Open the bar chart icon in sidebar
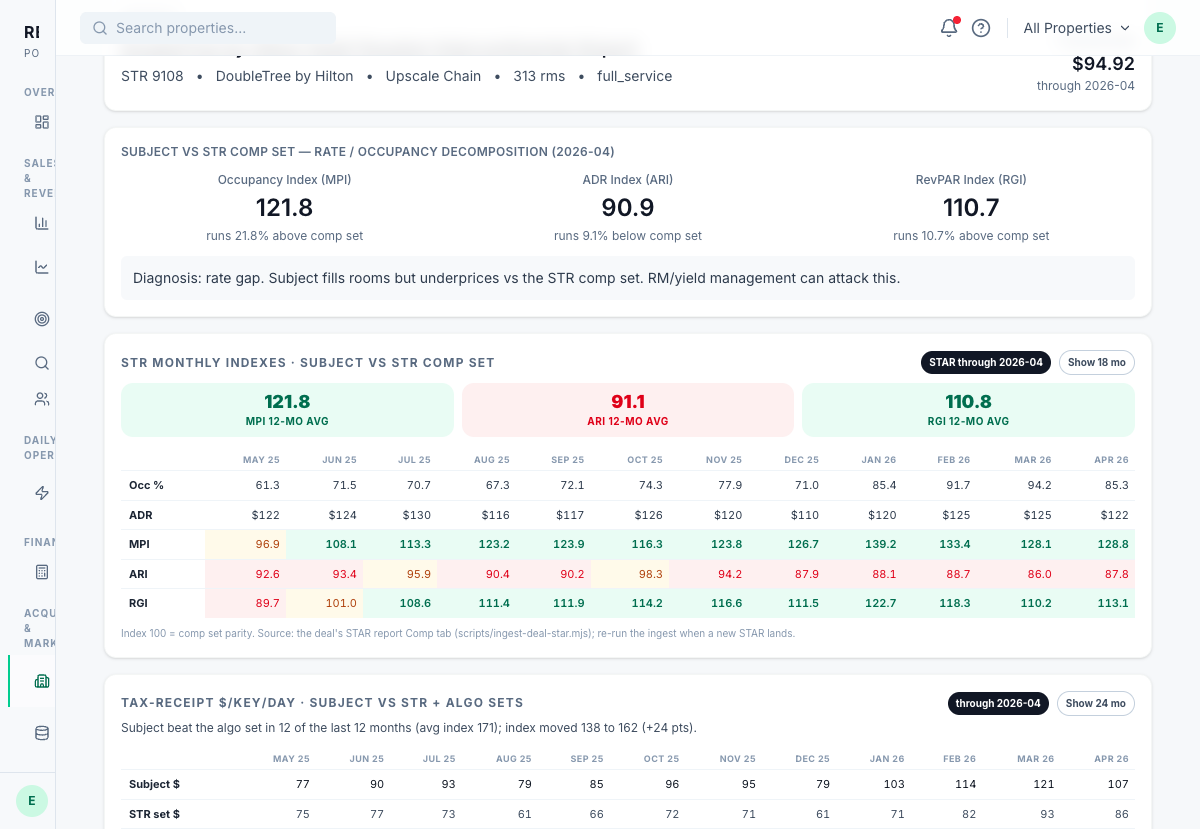 tap(41, 223)
